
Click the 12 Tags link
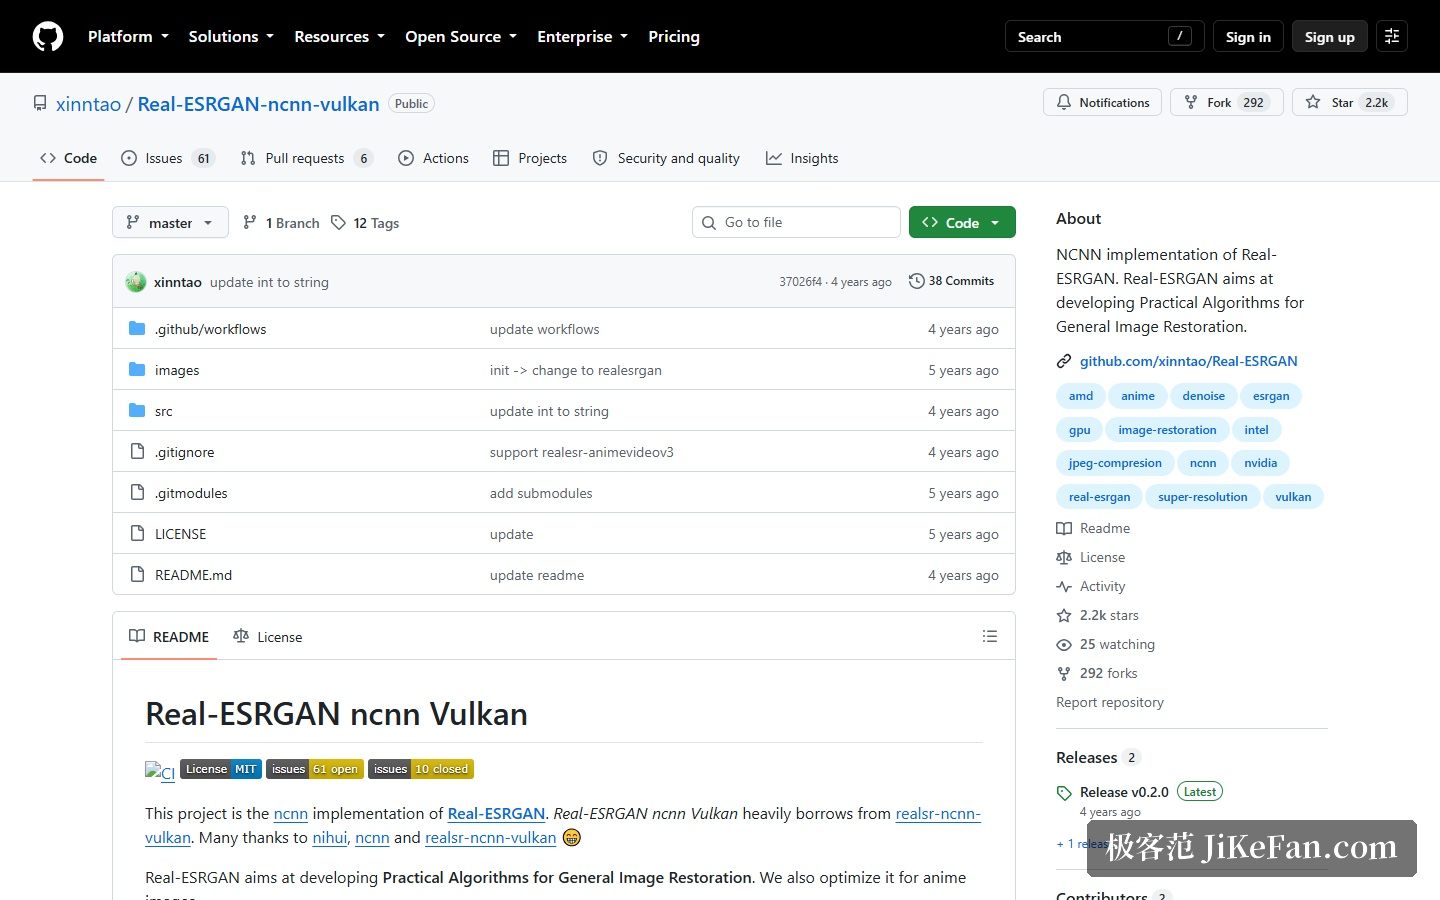click(365, 223)
